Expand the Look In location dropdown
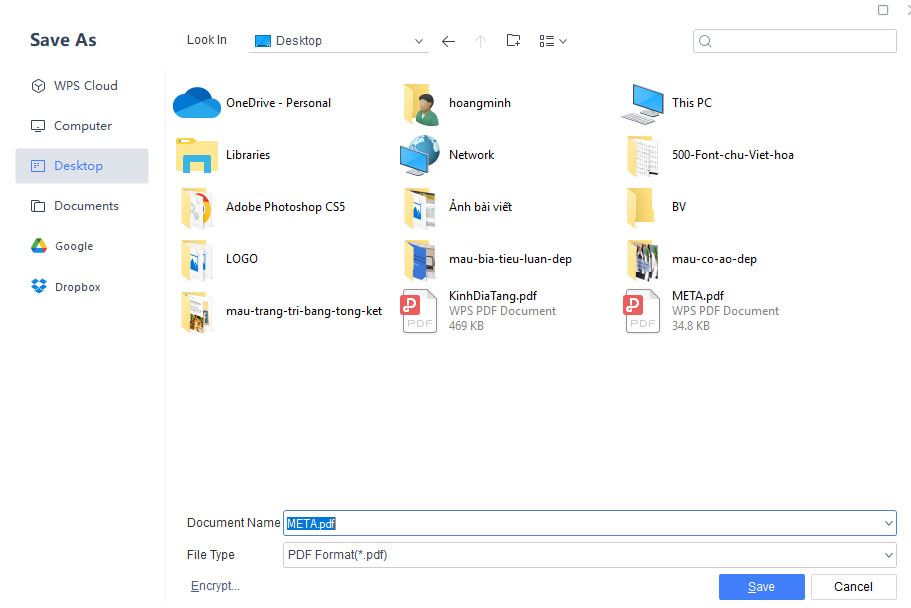 click(419, 41)
